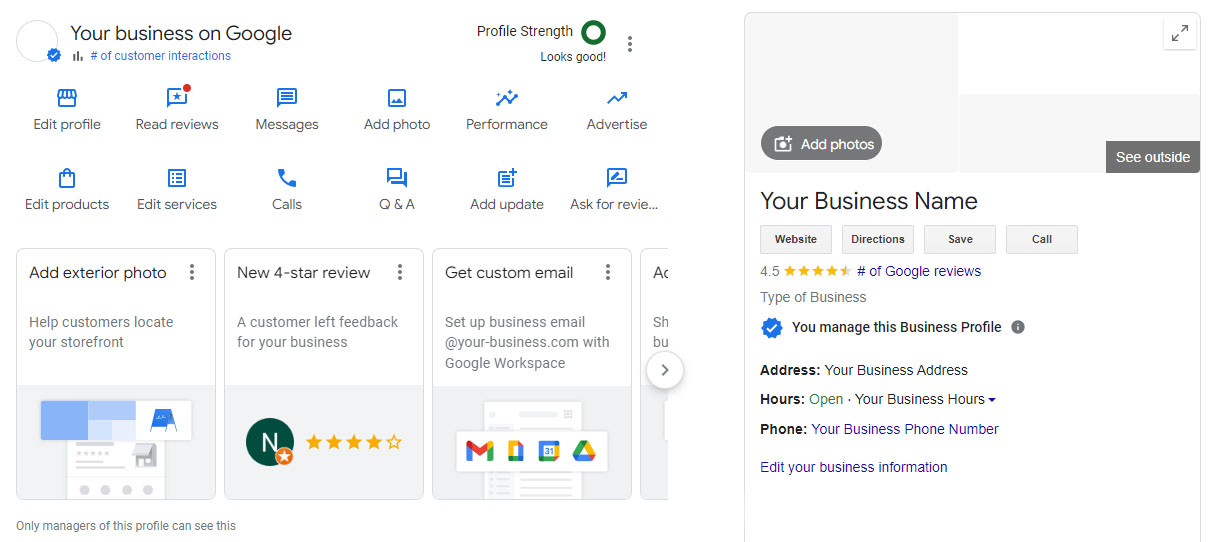Viewport: 1217px width, 542px height.
Task: Open the Messages icon
Action: (x=287, y=98)
